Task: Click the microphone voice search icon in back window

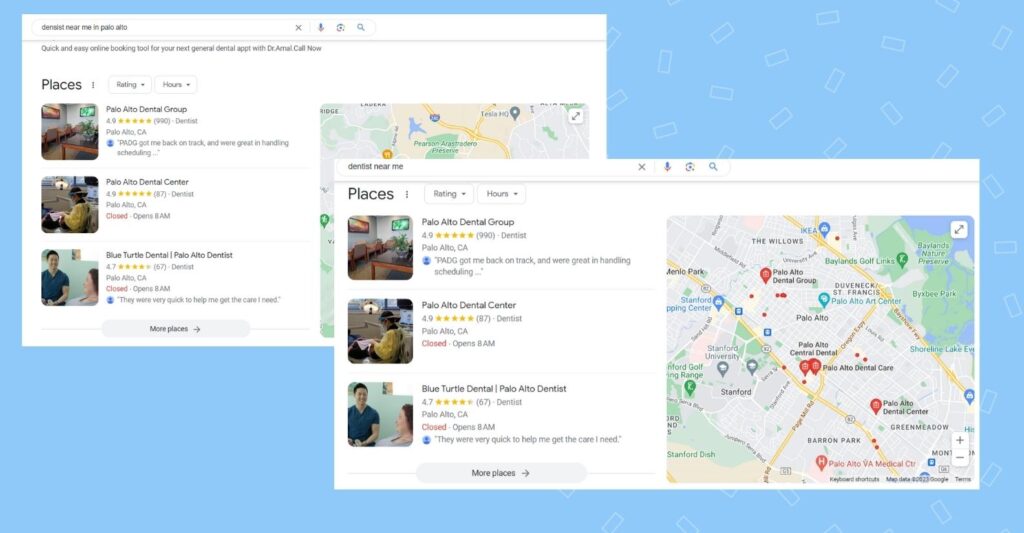Action: point(321,27)
